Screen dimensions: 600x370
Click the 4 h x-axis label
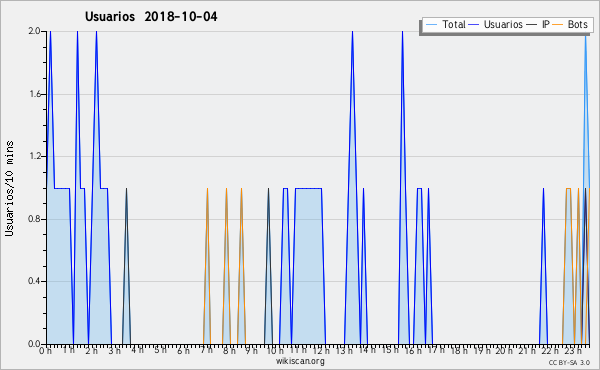point(137,350)
